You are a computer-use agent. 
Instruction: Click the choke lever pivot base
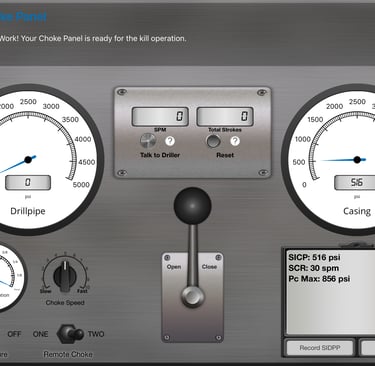(193, 296)
